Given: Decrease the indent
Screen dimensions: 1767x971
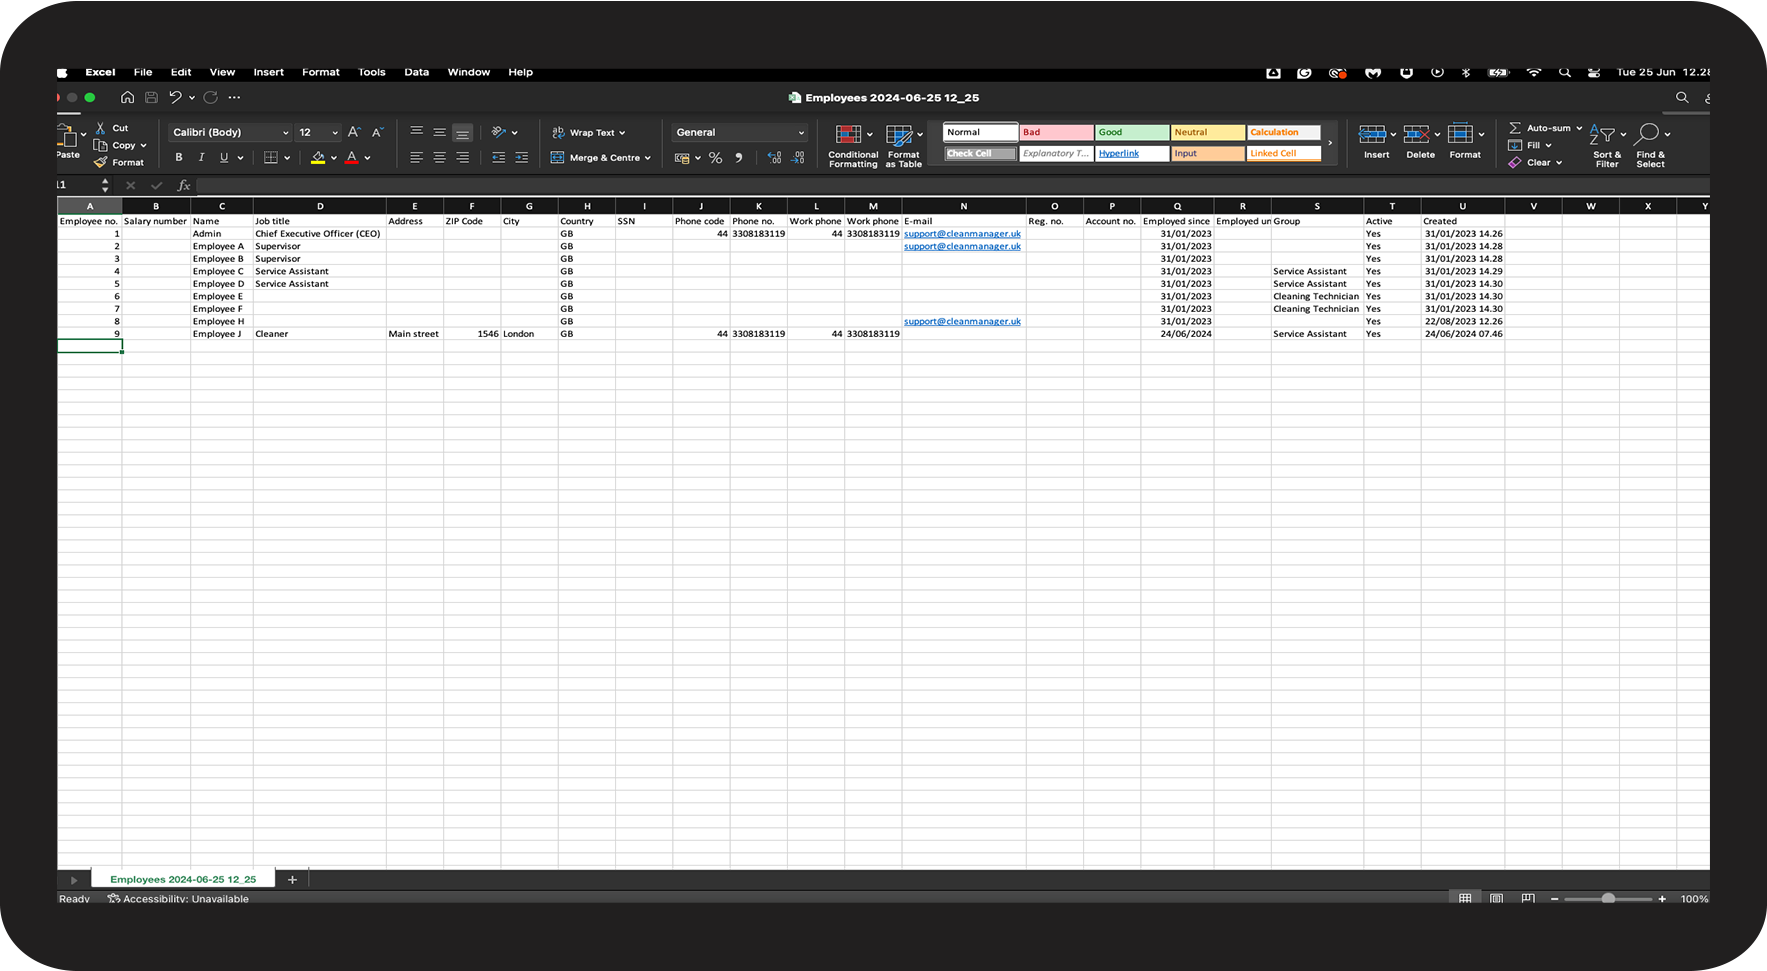Looking at the screenshot, I should point(498,158).
